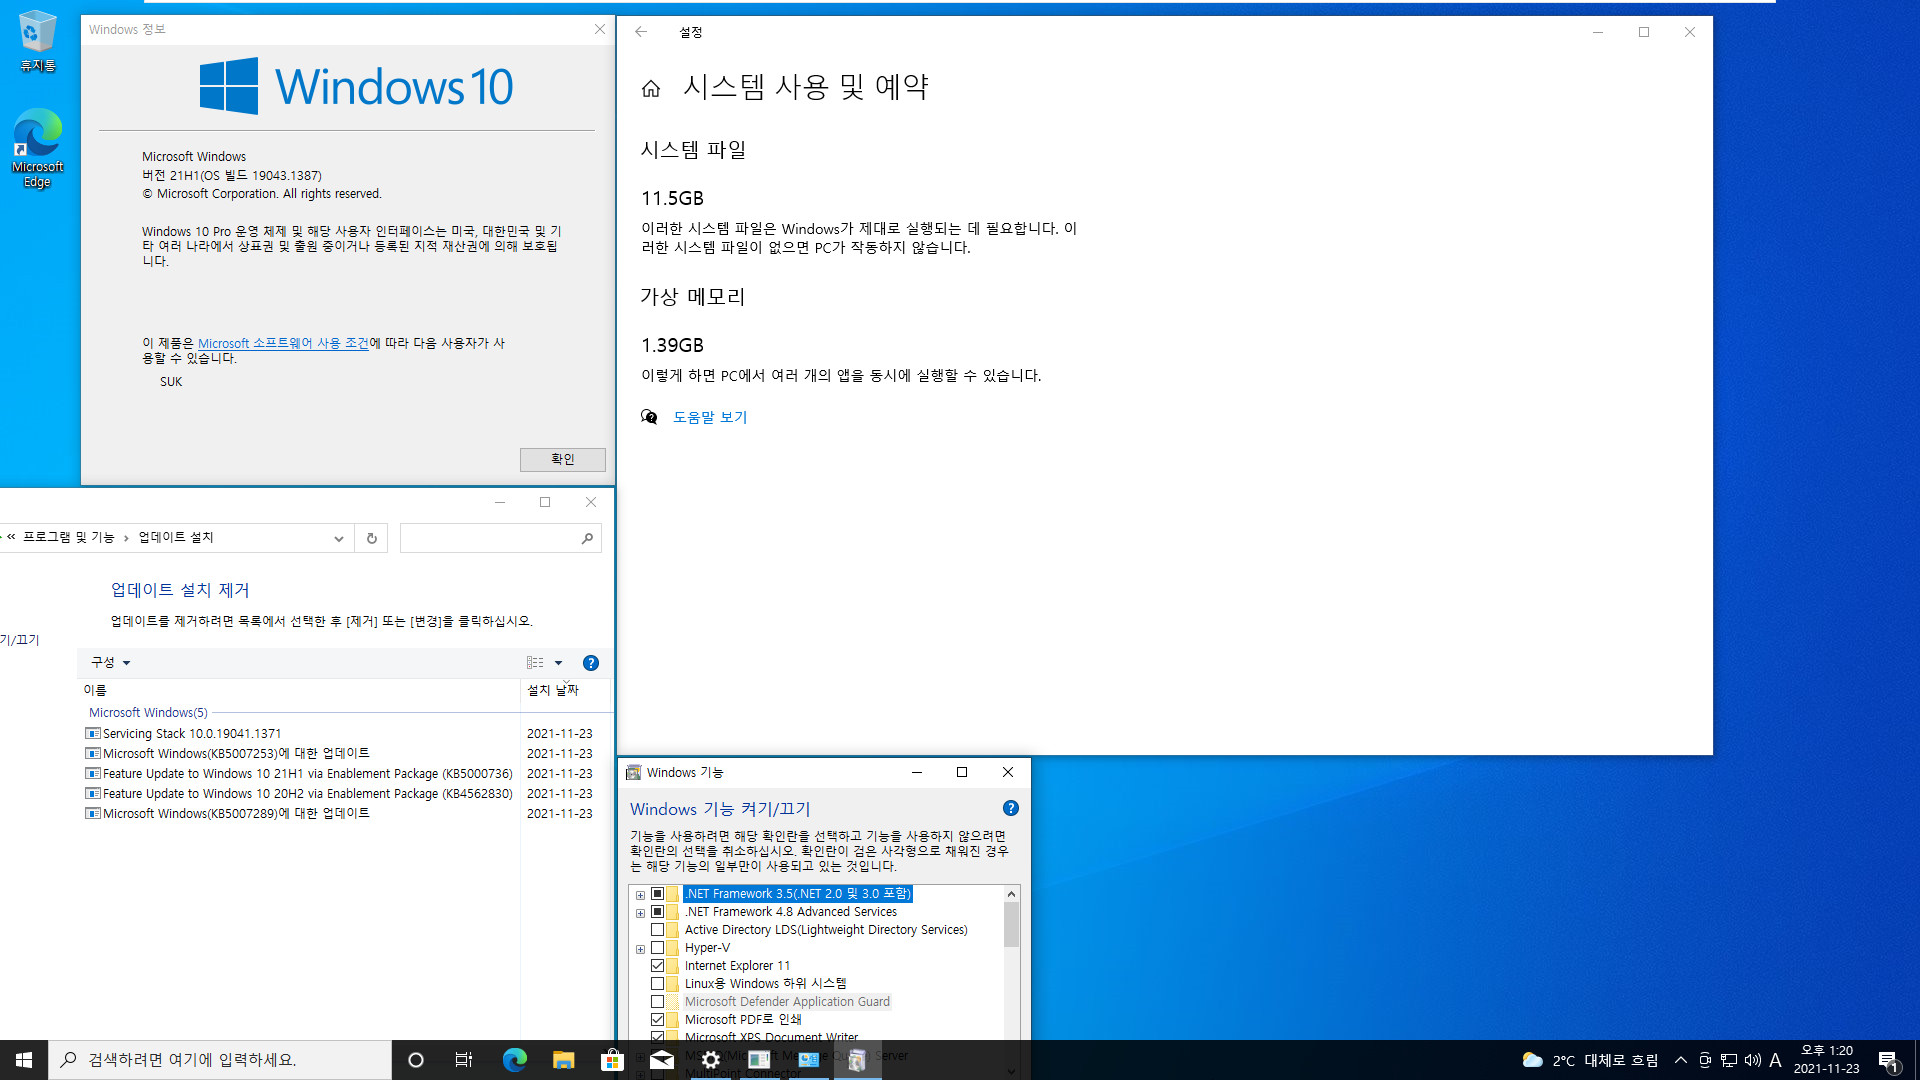Image resolution: width=1920 pixels, height=1080 pixels.
Task: Uncheck Internet Explorer 11 feature
Action: tap(657, 966)
